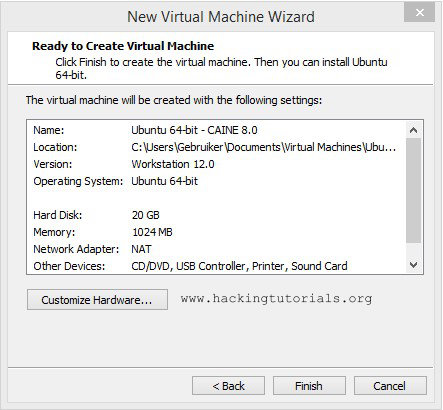Screen dimensions: 443x410
Task: Select the 'NAT' network adapter value
Action: [141, 249]
